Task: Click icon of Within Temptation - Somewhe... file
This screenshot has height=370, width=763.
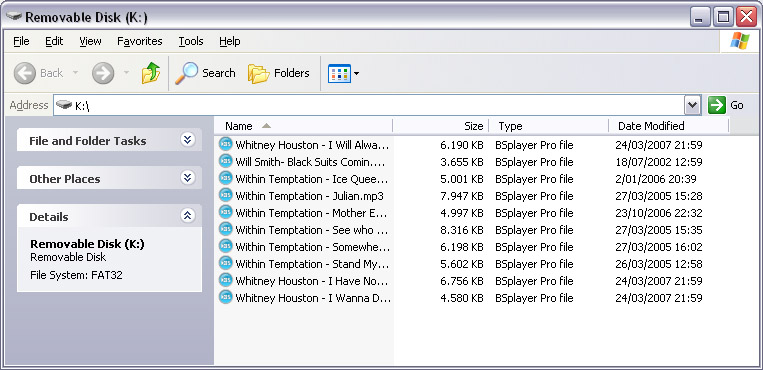Action: 226,246
